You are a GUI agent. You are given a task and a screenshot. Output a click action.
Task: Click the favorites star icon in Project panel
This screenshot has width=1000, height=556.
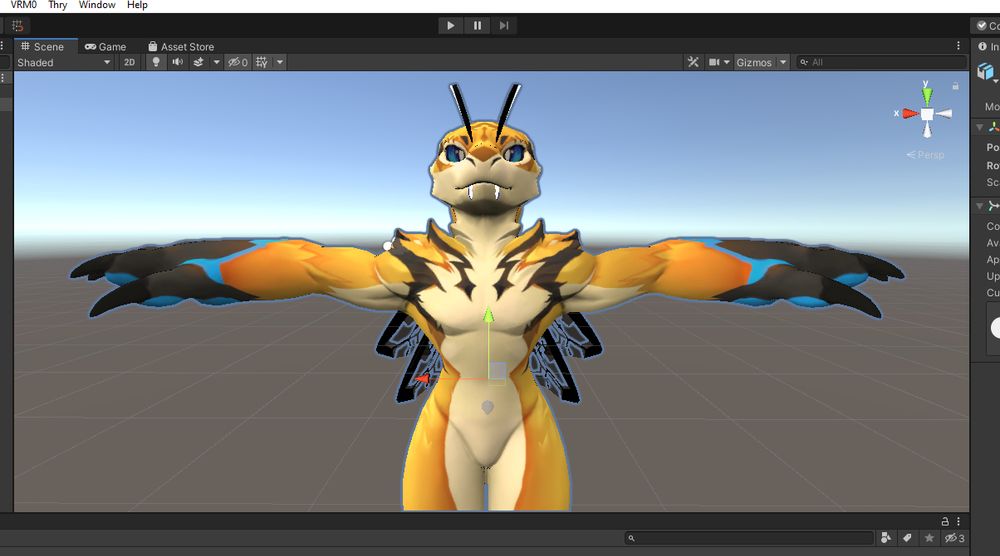[929, 538]
